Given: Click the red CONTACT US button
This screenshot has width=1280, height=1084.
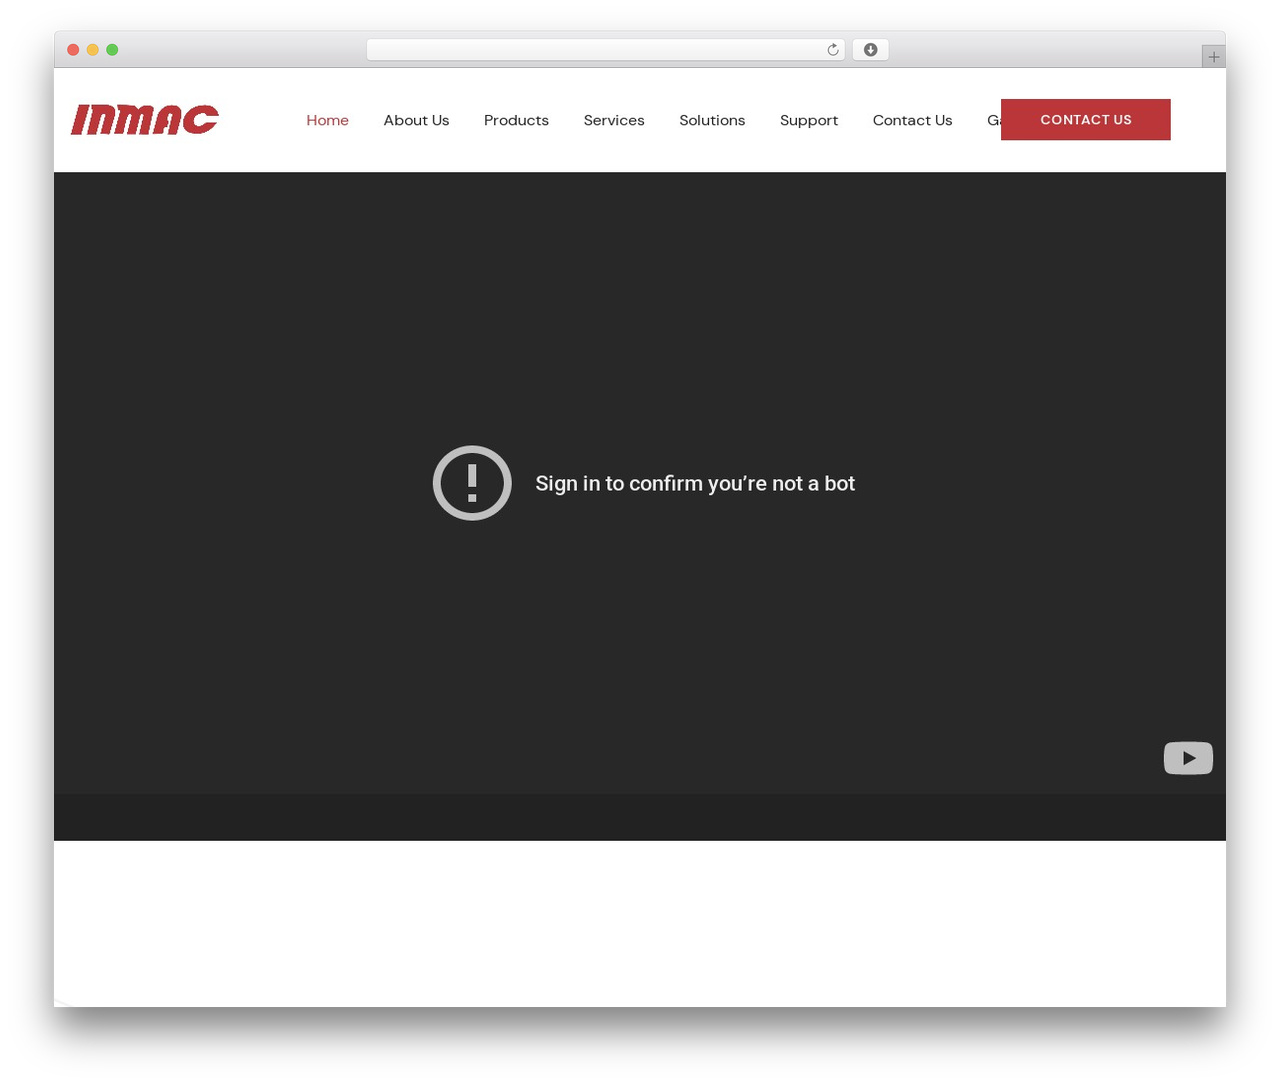Looking at the screenshot, I should 1086,120.
